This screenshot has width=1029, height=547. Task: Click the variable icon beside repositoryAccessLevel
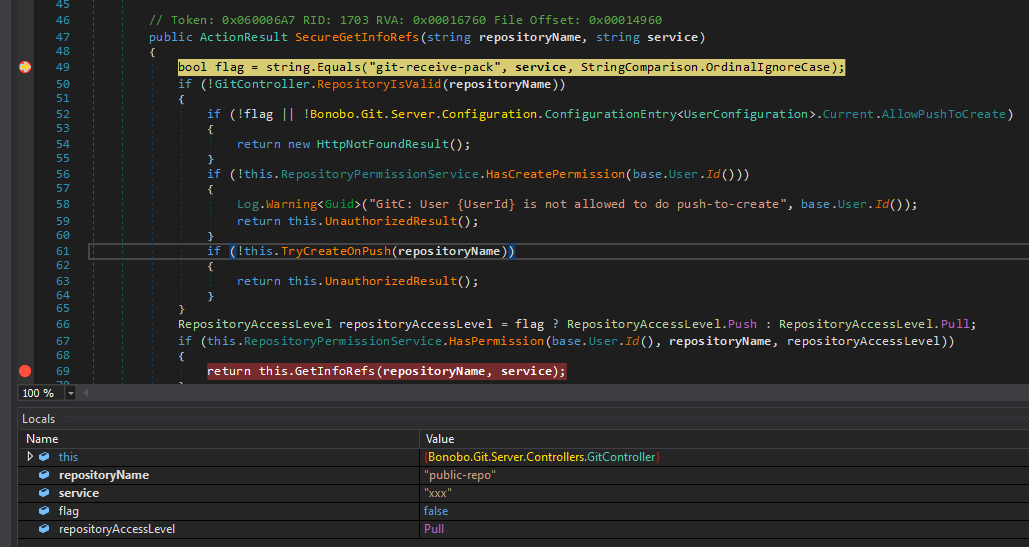coord(45,529)
